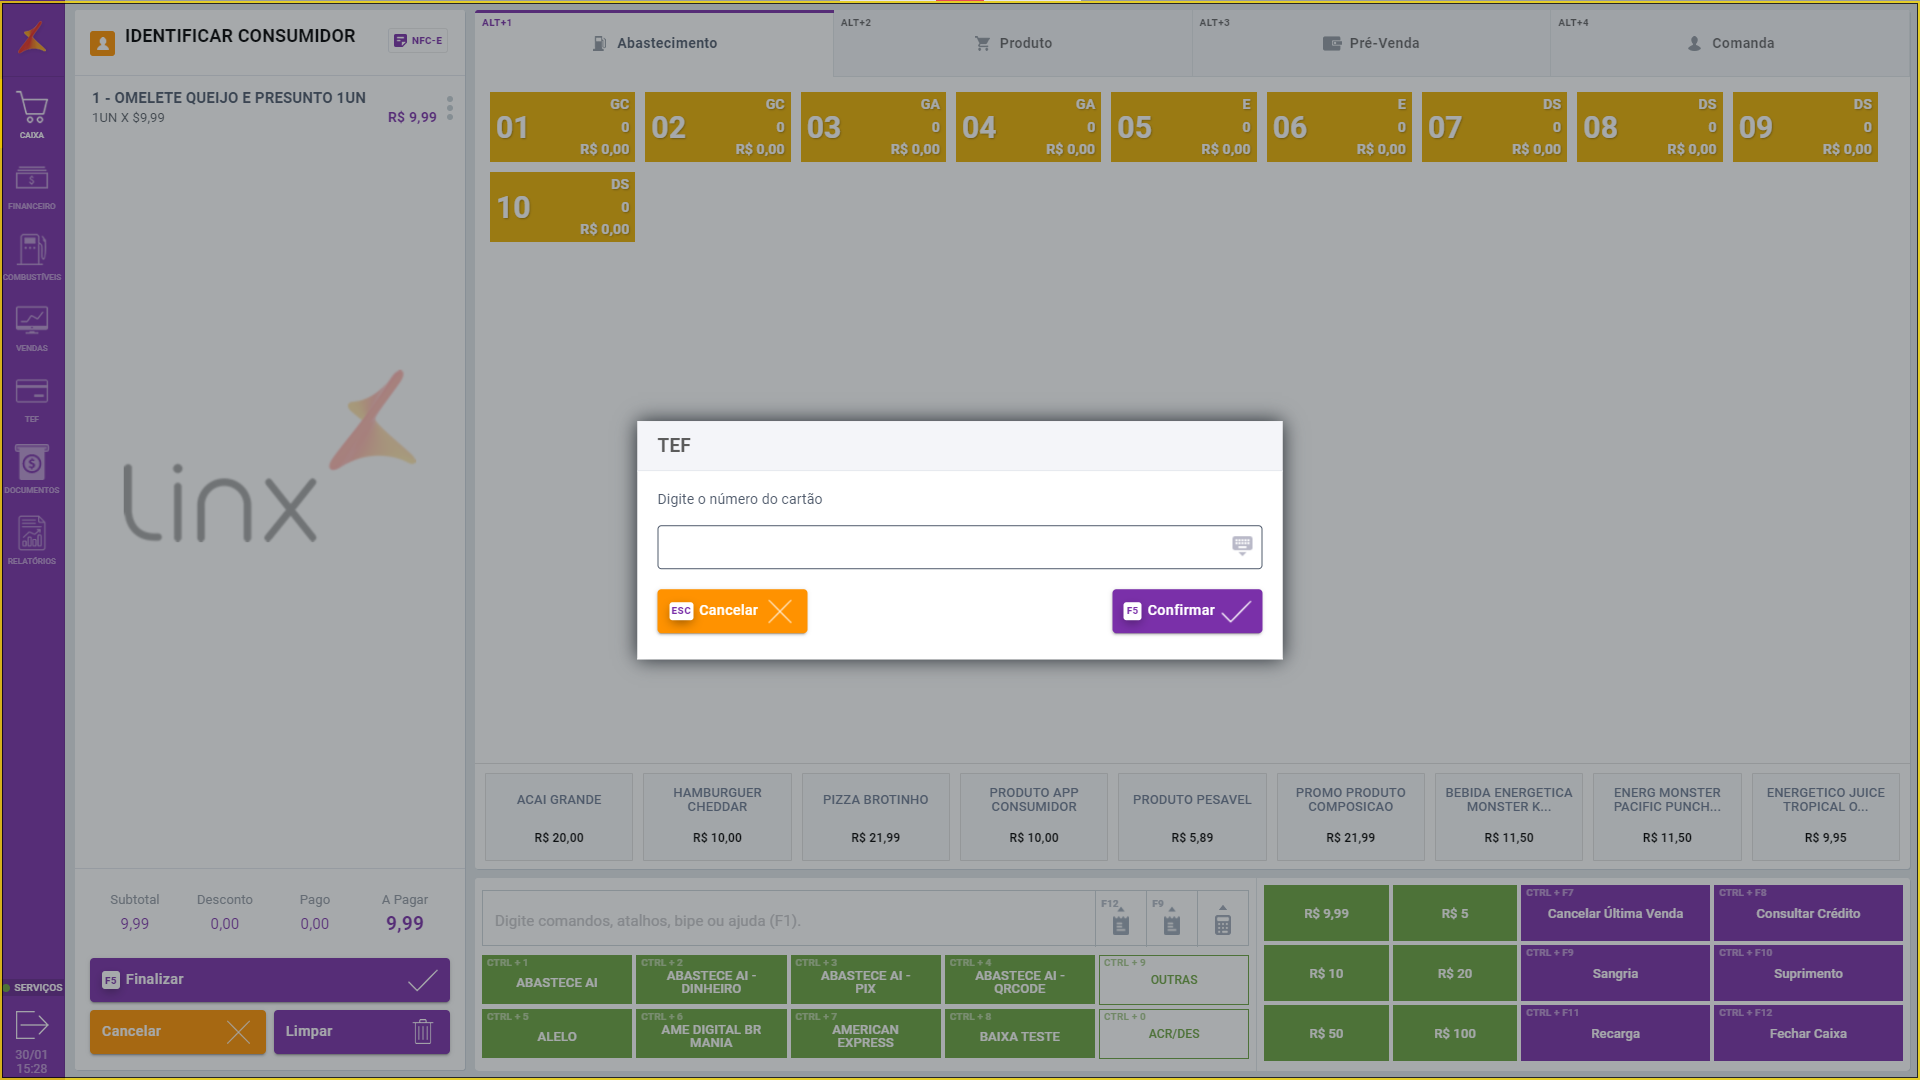
Task: Open the omelete item three-dot menu
Action: pyautogui.click(x=450, y=107)
